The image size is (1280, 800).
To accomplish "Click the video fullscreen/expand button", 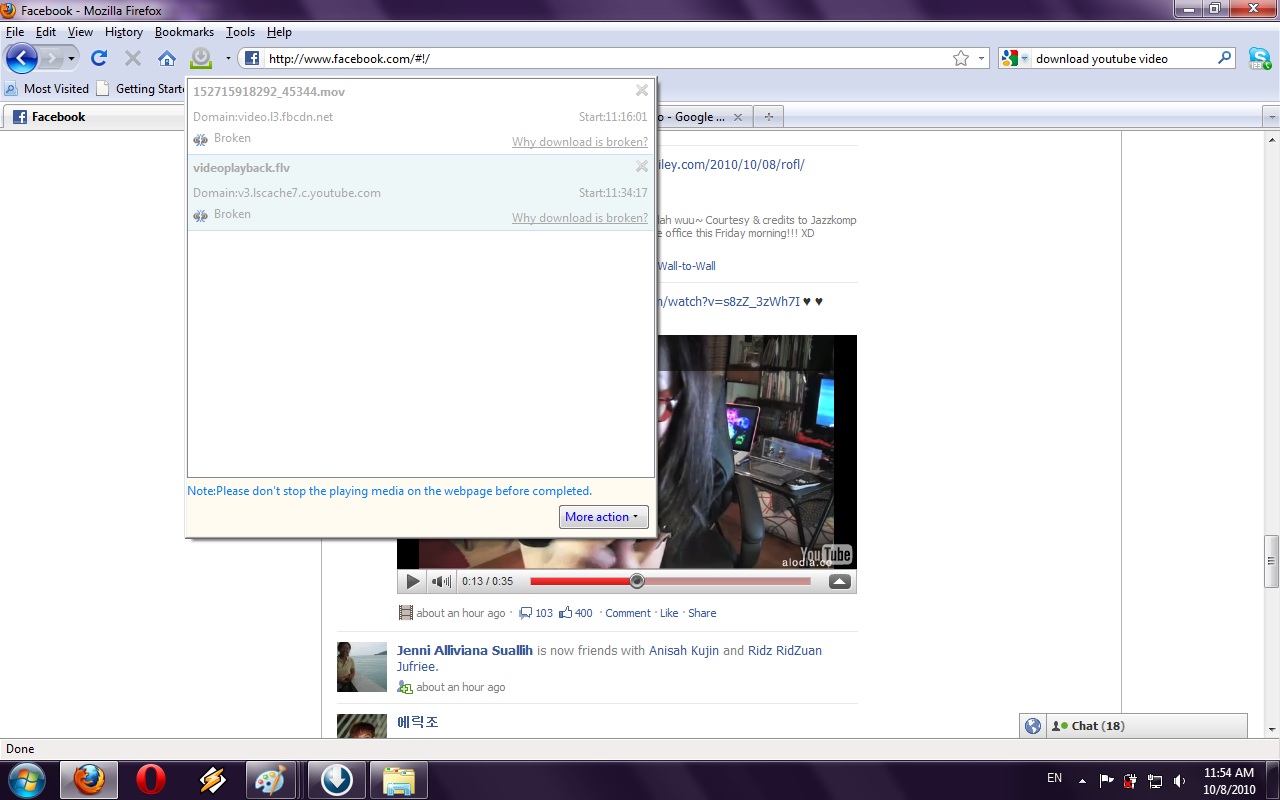I will (840, 581).
